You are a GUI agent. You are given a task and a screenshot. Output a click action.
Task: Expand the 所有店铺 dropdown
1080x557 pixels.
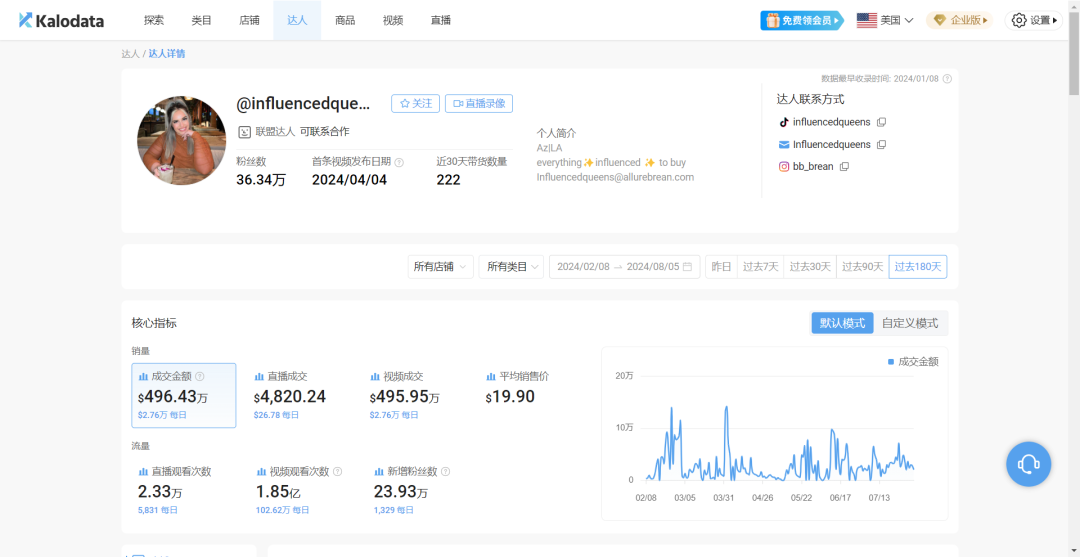tap(440, 267)
